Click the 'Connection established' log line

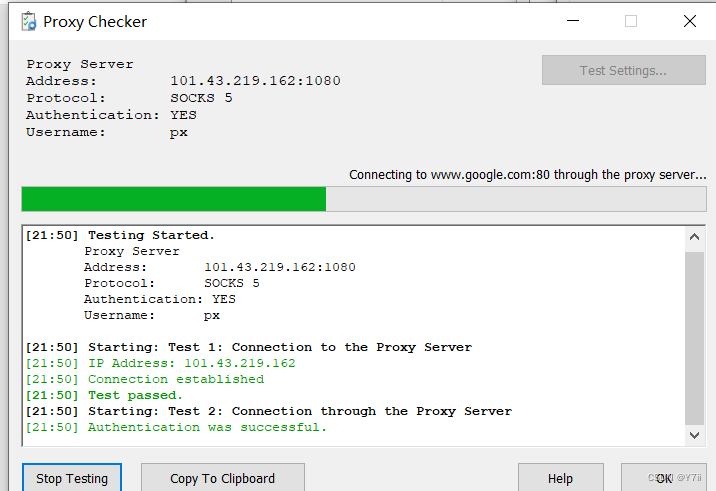(x=145, y=379)
